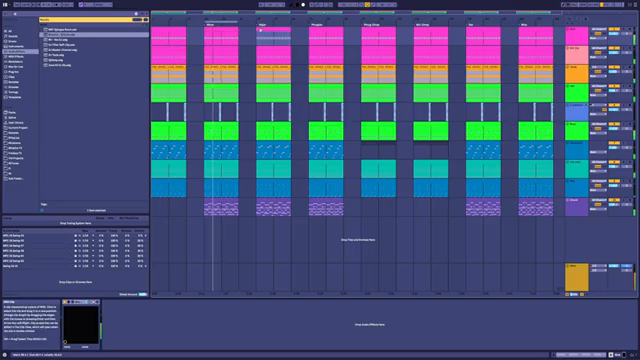640x360 pixels.
Task: Click the record button in the transport bar
Action: tap(303, 5)
